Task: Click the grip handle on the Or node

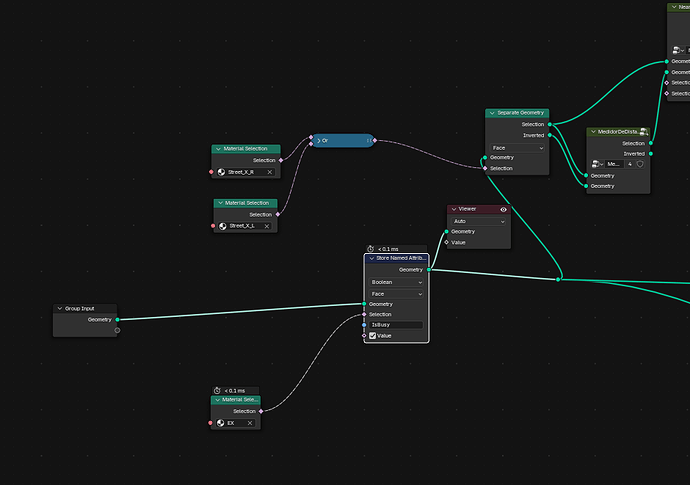Action: click(x=368, y=141)
